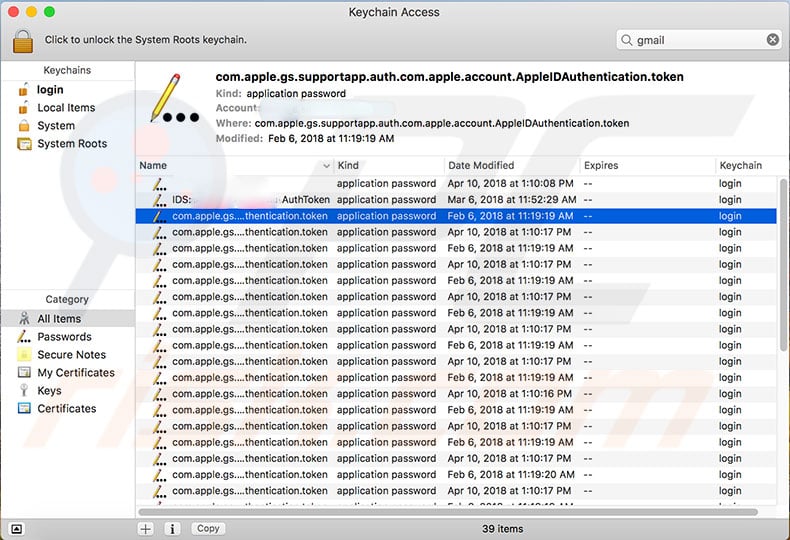Open the Secure Notes category

point(71,355)
